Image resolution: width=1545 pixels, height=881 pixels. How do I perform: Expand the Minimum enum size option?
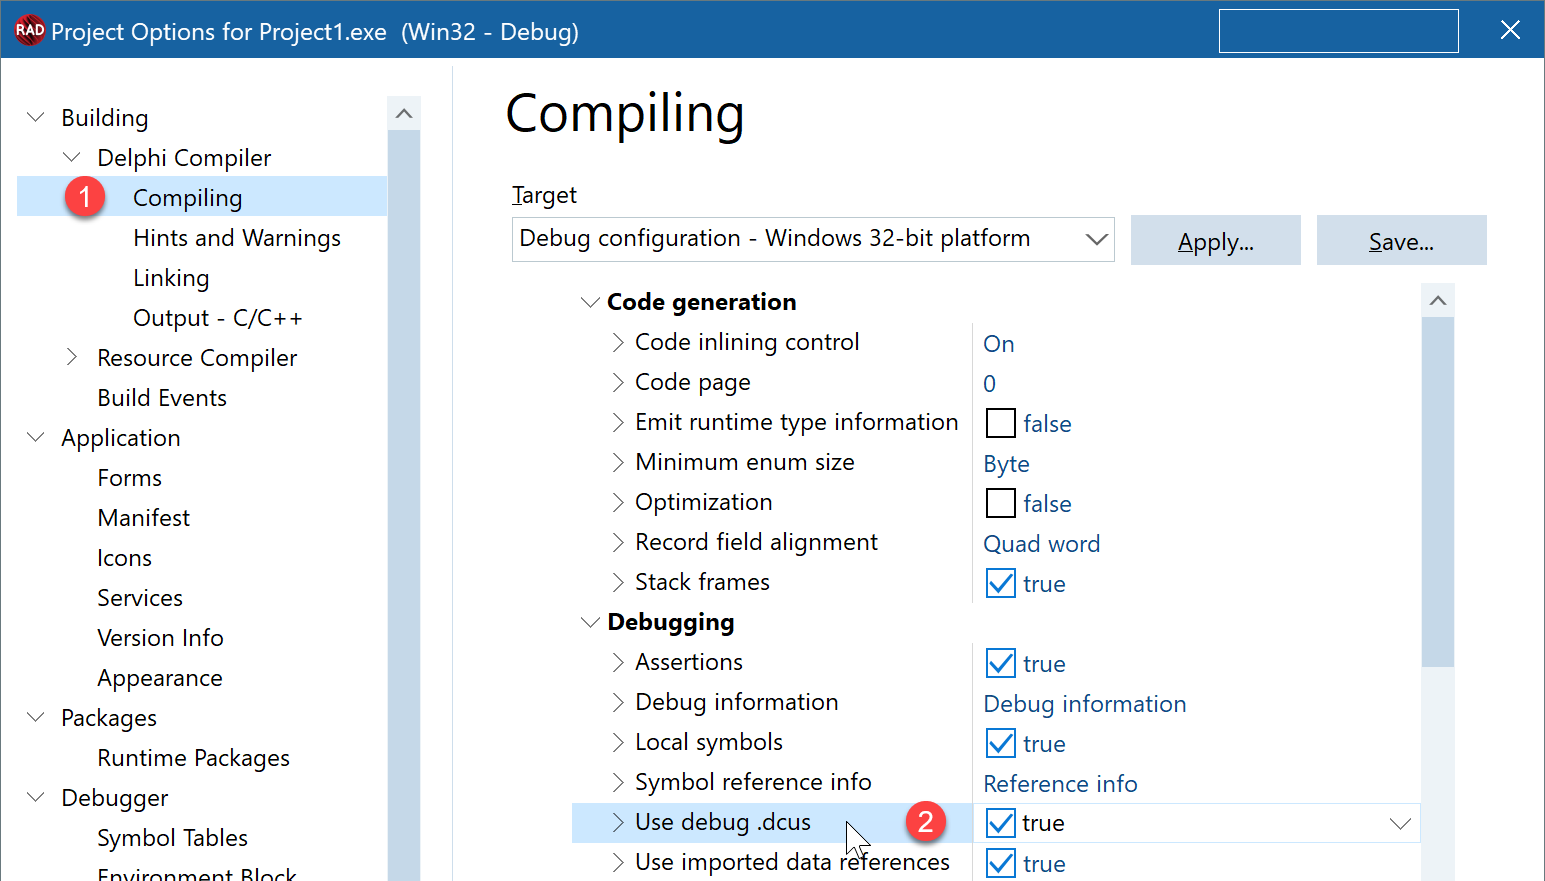click(x=618, y=462)
